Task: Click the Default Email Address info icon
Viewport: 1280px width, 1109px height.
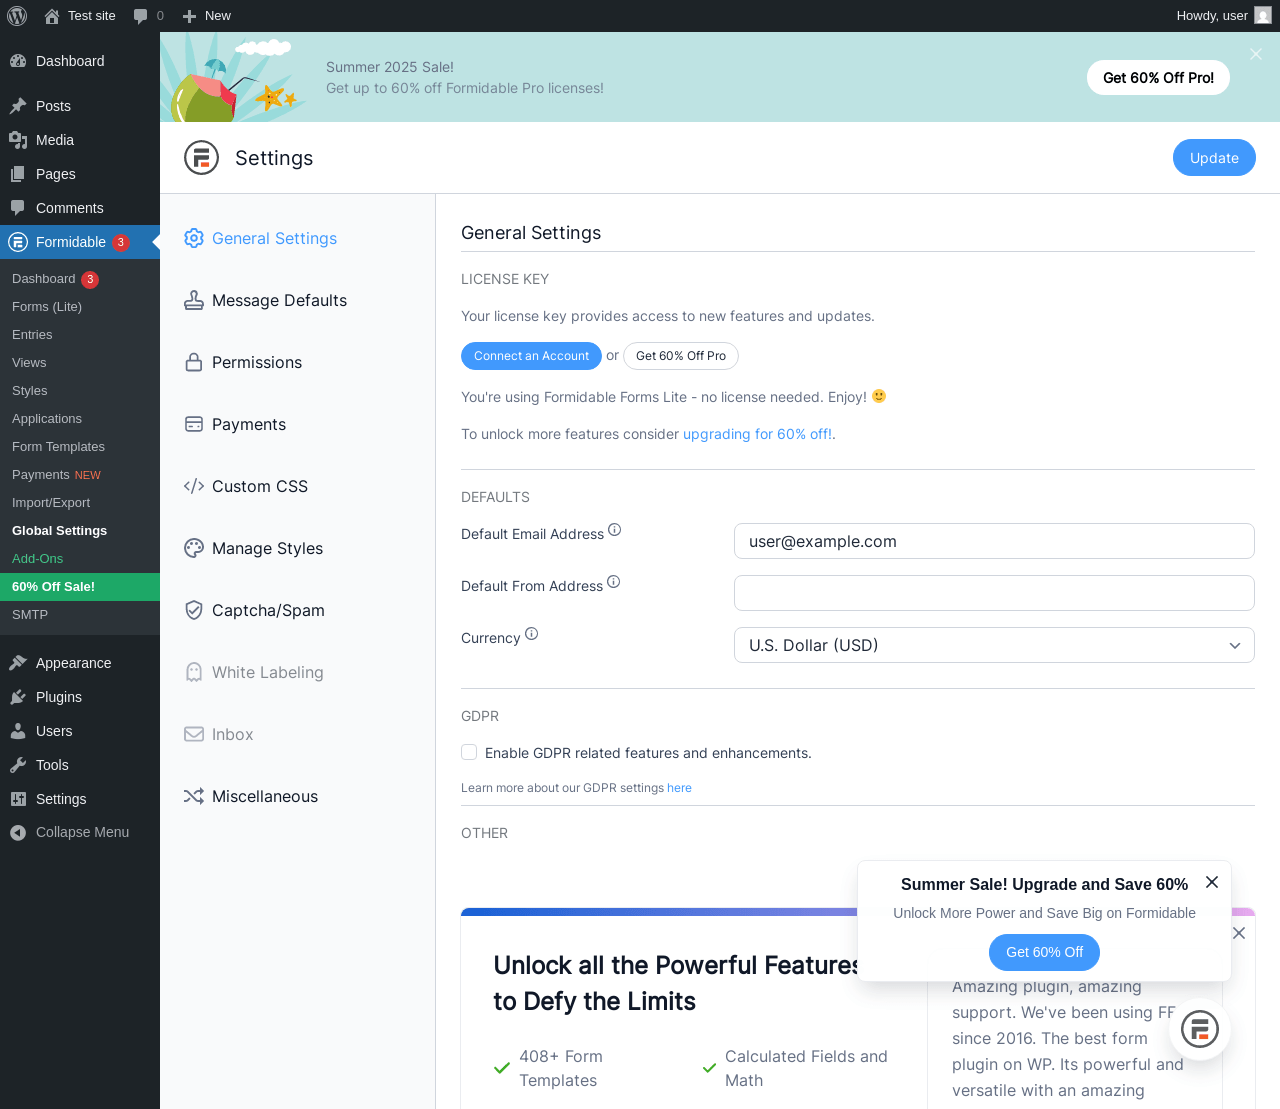Action: pyautogui.click(x=615, y=530)
